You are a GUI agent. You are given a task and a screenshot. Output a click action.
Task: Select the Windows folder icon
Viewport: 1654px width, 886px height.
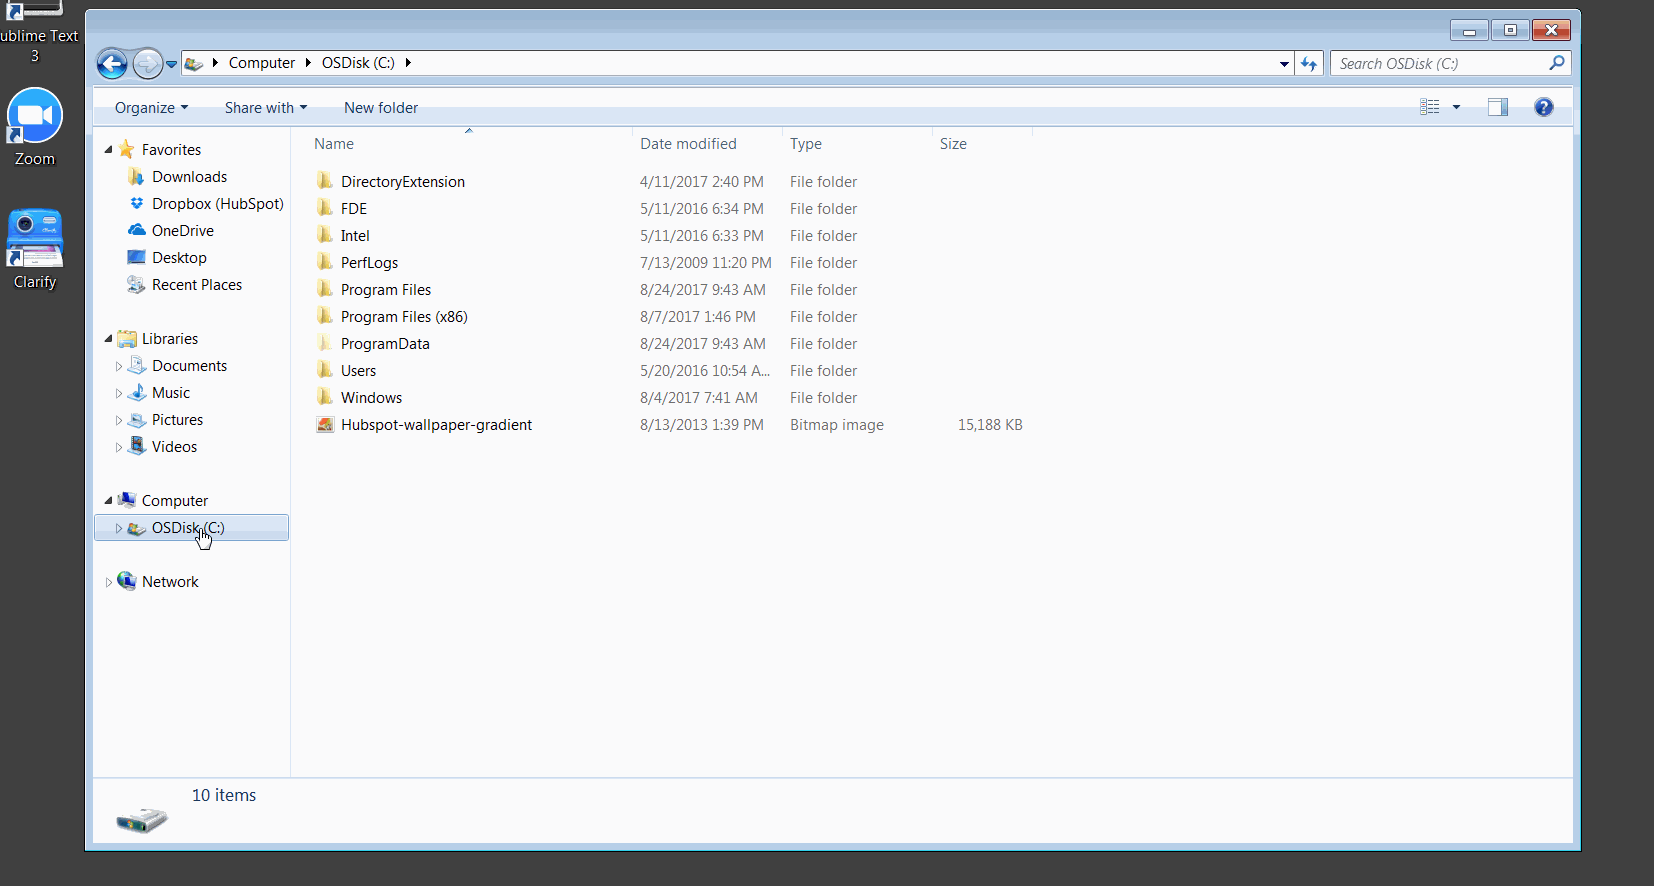click(x=325, y=397)
